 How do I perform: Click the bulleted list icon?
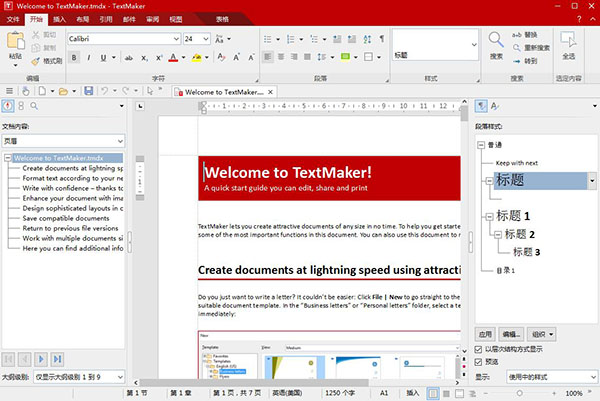click(267, 39)
